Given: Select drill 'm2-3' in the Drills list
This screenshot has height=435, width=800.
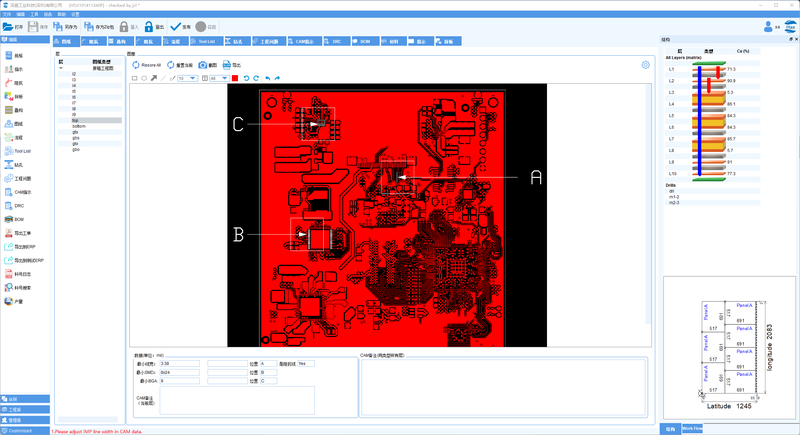Looking at the screenshot, I should coord(674,202).
